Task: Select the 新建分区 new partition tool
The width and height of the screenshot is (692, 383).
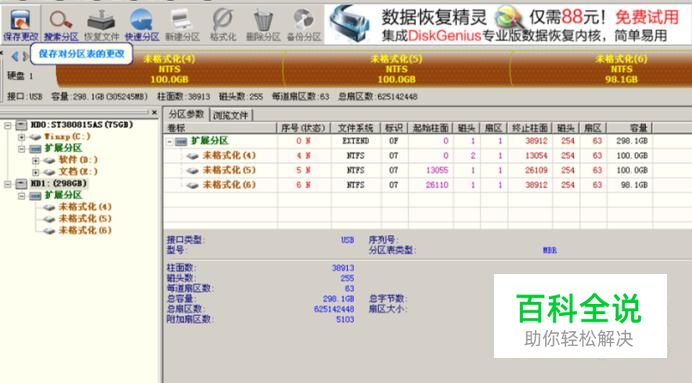Action: pyautogui.click(x=182, y=24)
